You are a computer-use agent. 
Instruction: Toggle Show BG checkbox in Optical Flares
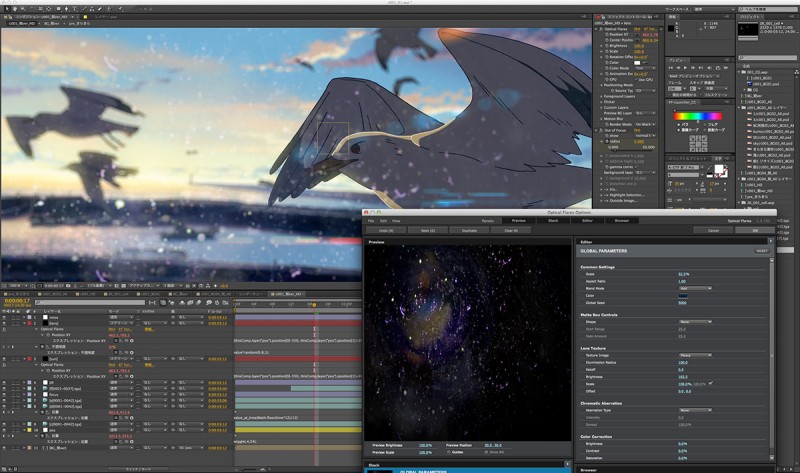(x=486, y=452)
